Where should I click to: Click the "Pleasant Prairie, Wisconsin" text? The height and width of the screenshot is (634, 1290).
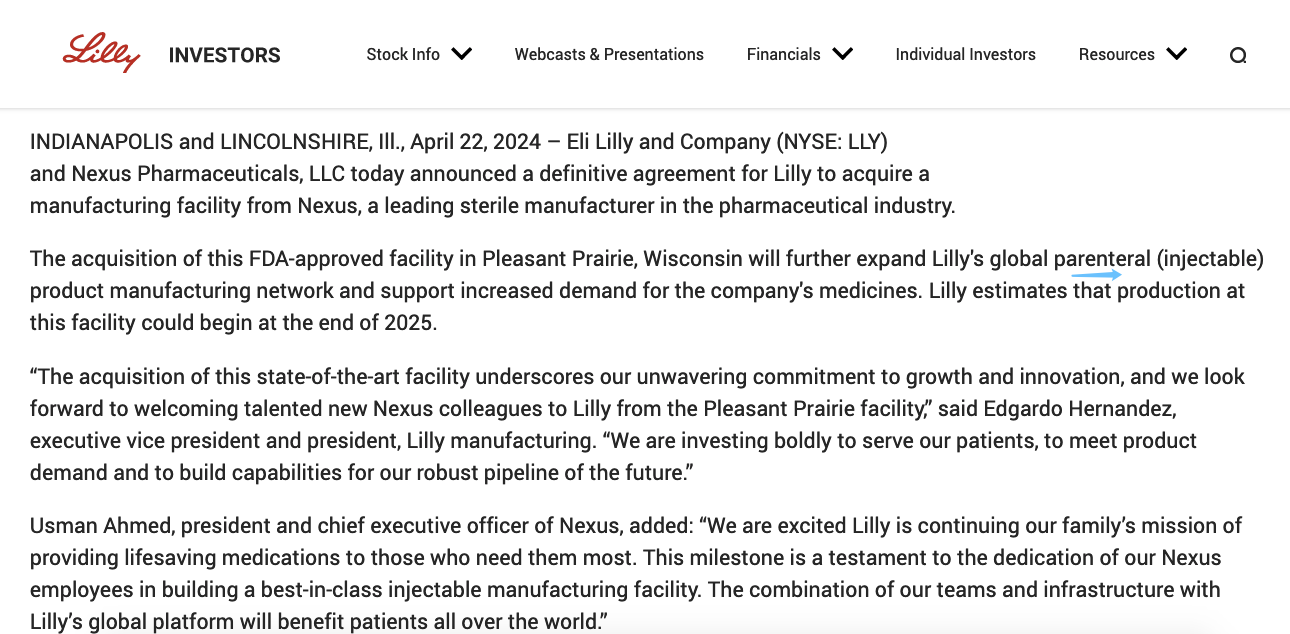tap(612, 260)
